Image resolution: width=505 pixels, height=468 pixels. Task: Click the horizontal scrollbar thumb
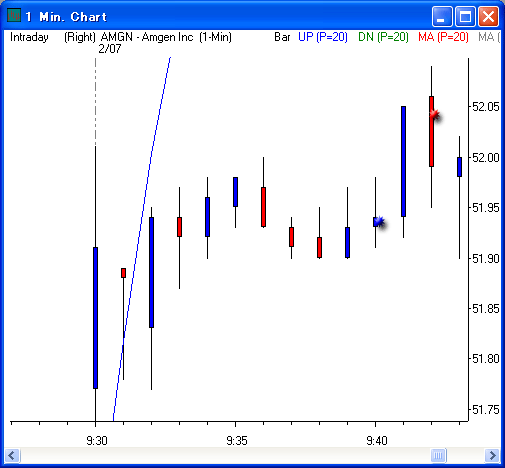click(x=438, y=455)
